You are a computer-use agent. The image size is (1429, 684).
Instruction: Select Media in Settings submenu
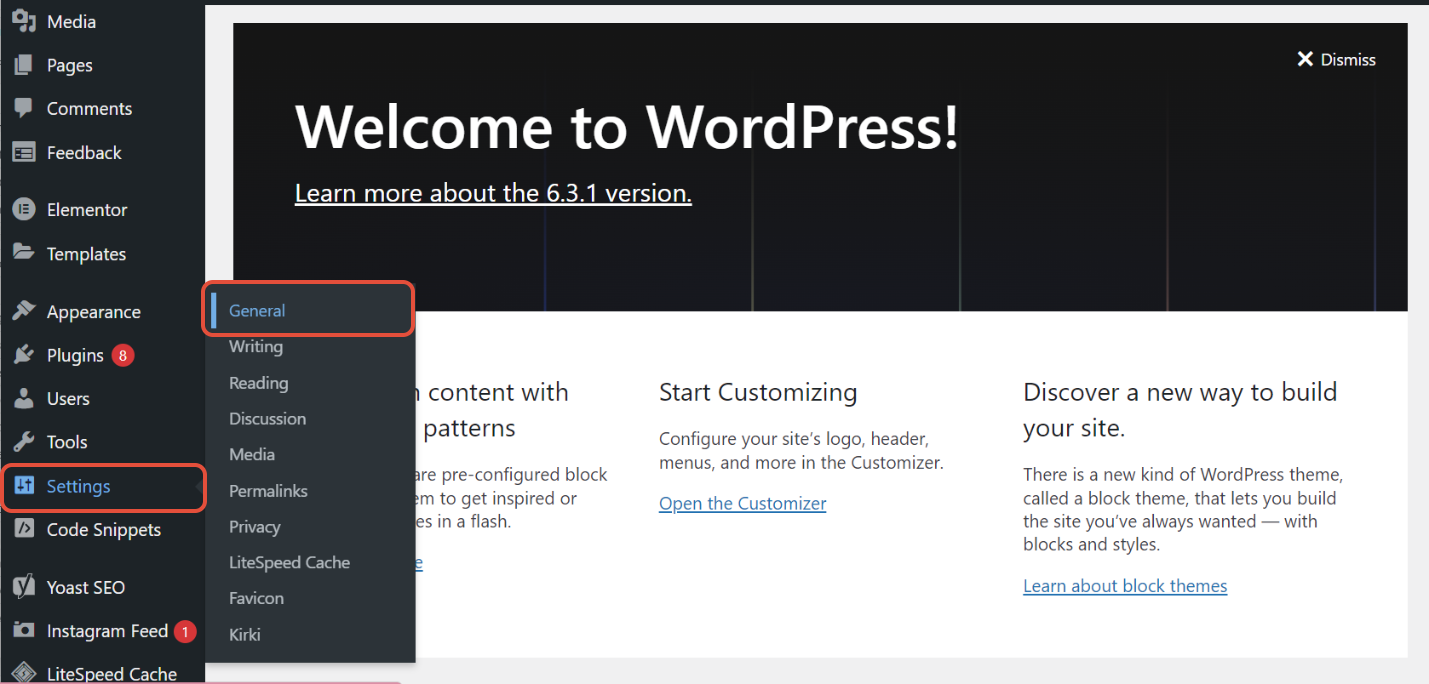[252, 454]
